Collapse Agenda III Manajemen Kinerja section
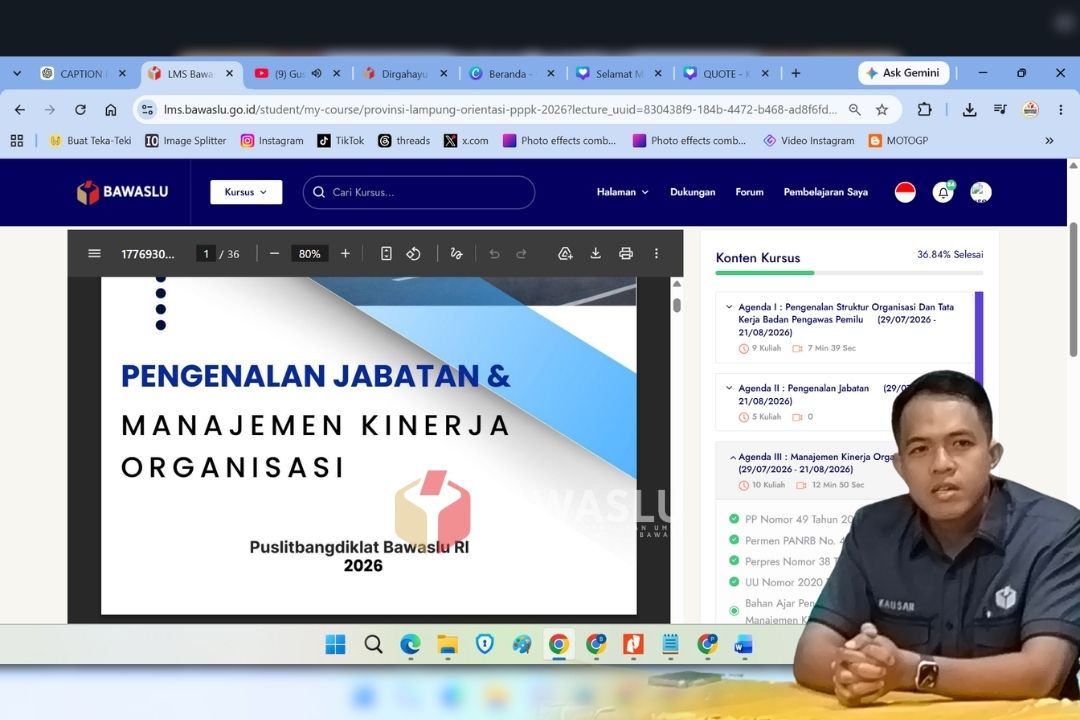1080x720 pixels. (732, 457)
